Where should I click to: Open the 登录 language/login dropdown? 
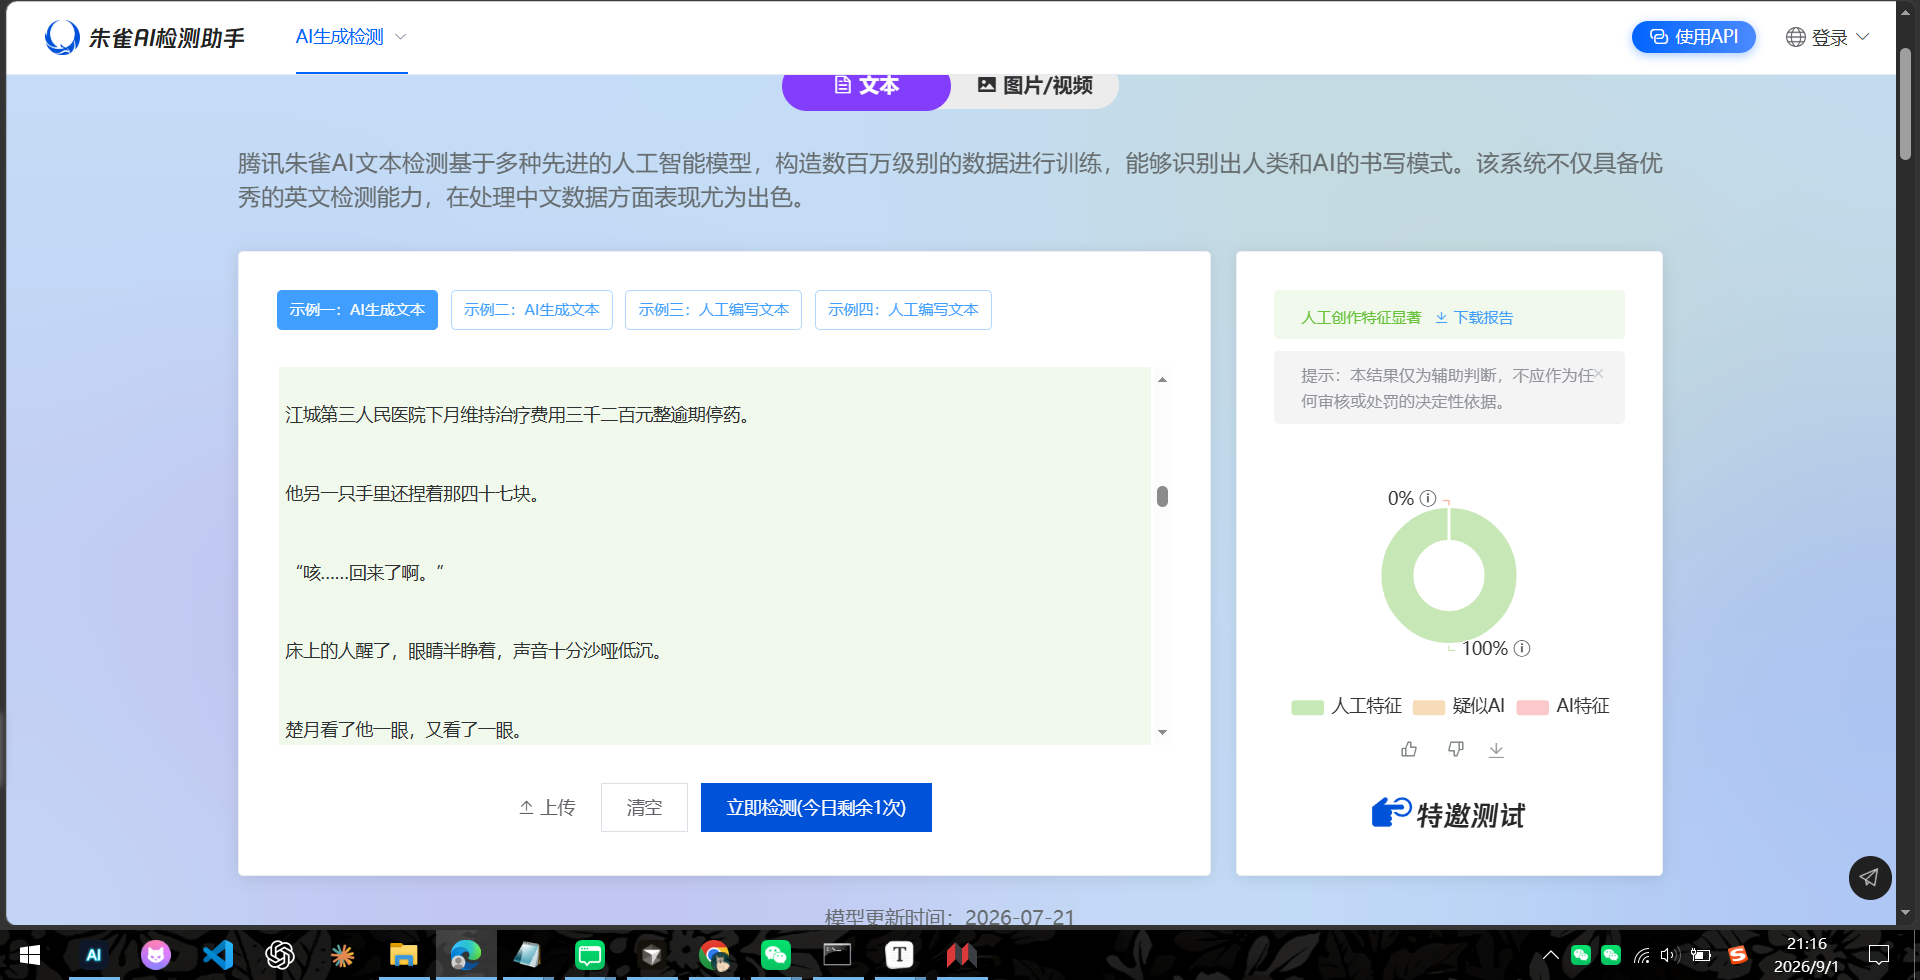coord(1827,37)
